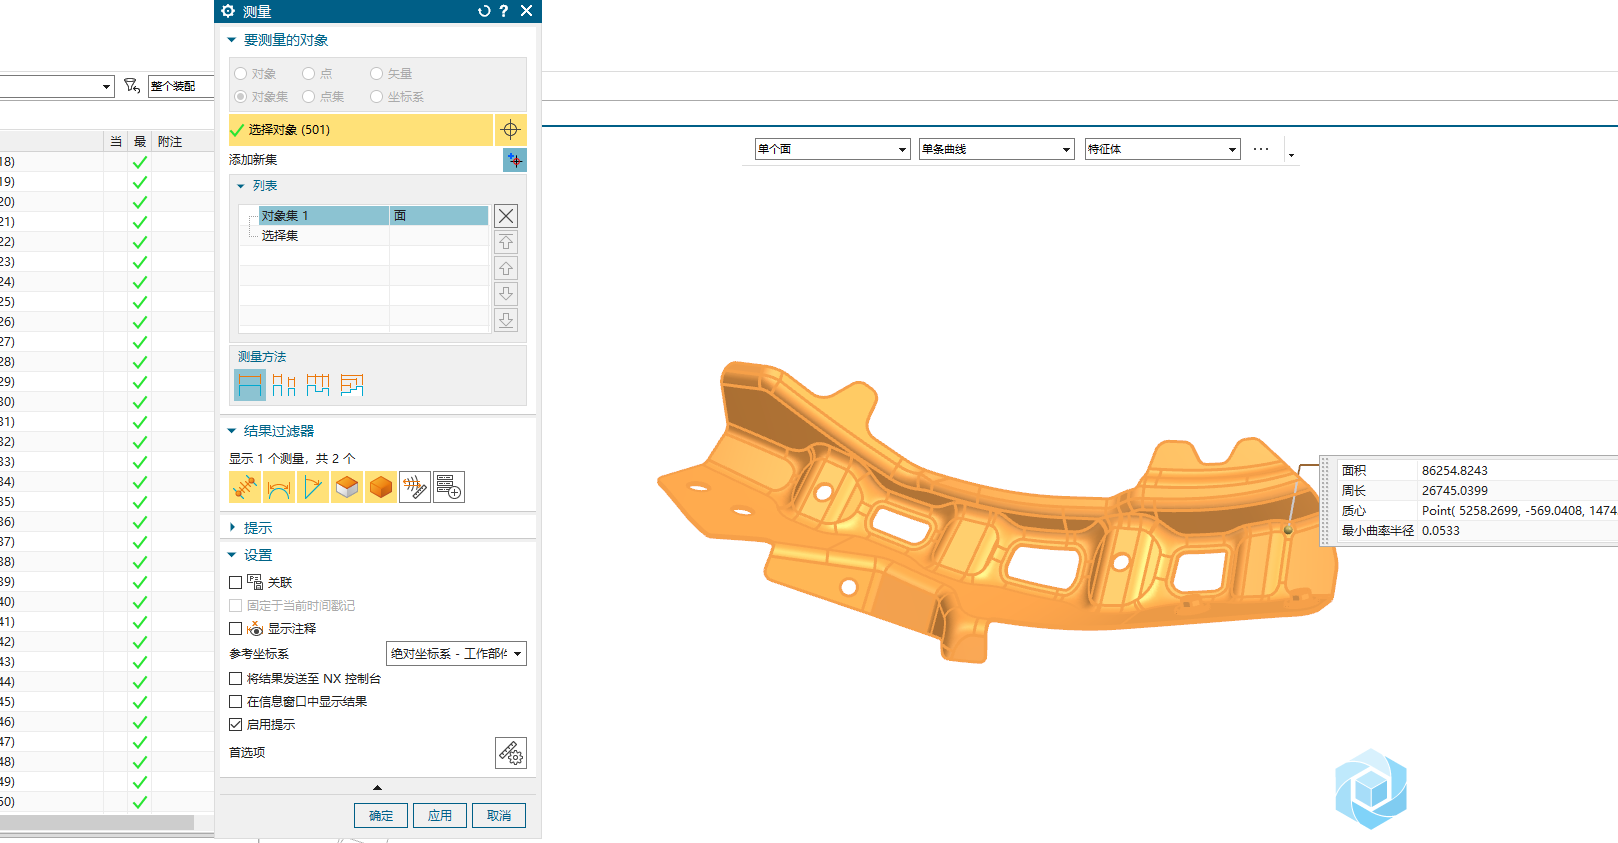Check 在信息窗口中显示结果
The image size is (1618, 843).
click(x=236, y=701)
